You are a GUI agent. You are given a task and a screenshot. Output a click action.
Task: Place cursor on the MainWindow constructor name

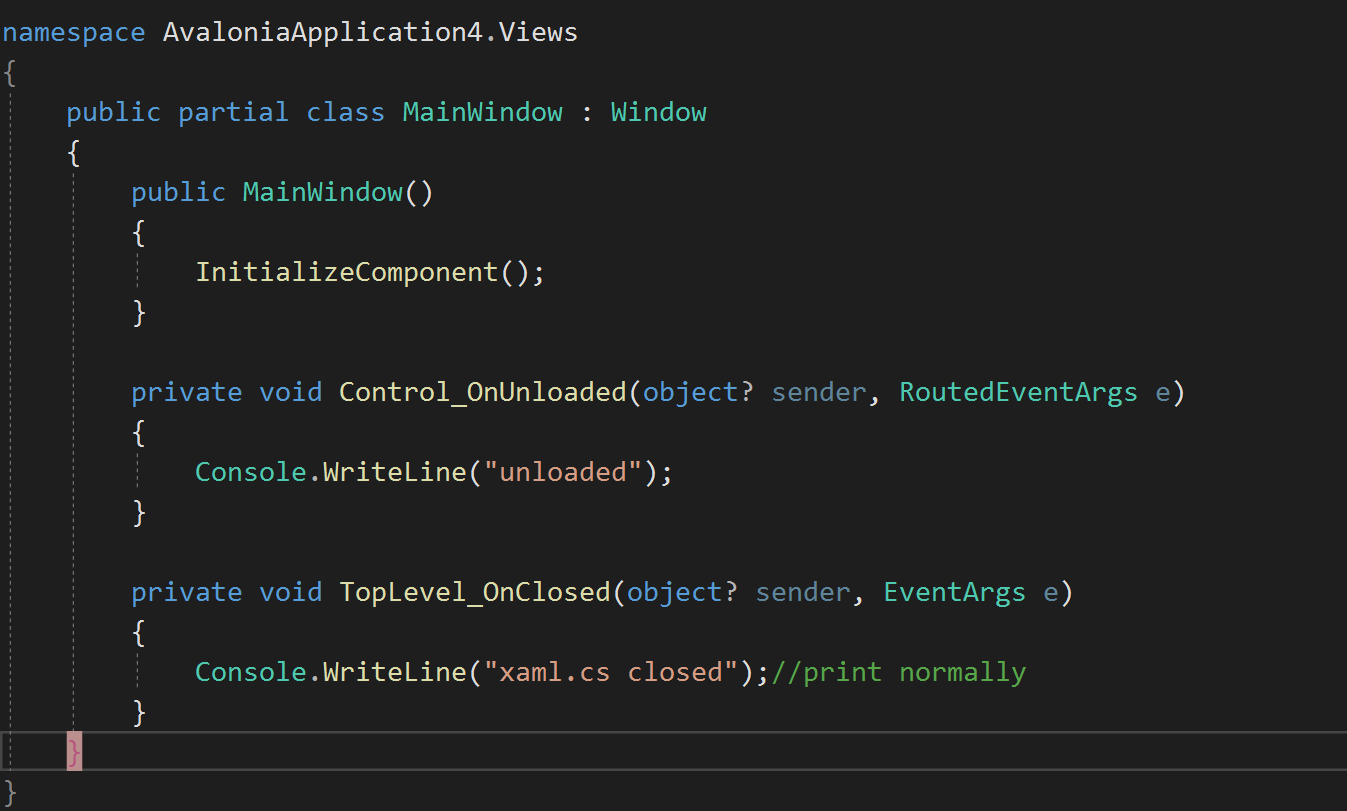tap(321, 191)
